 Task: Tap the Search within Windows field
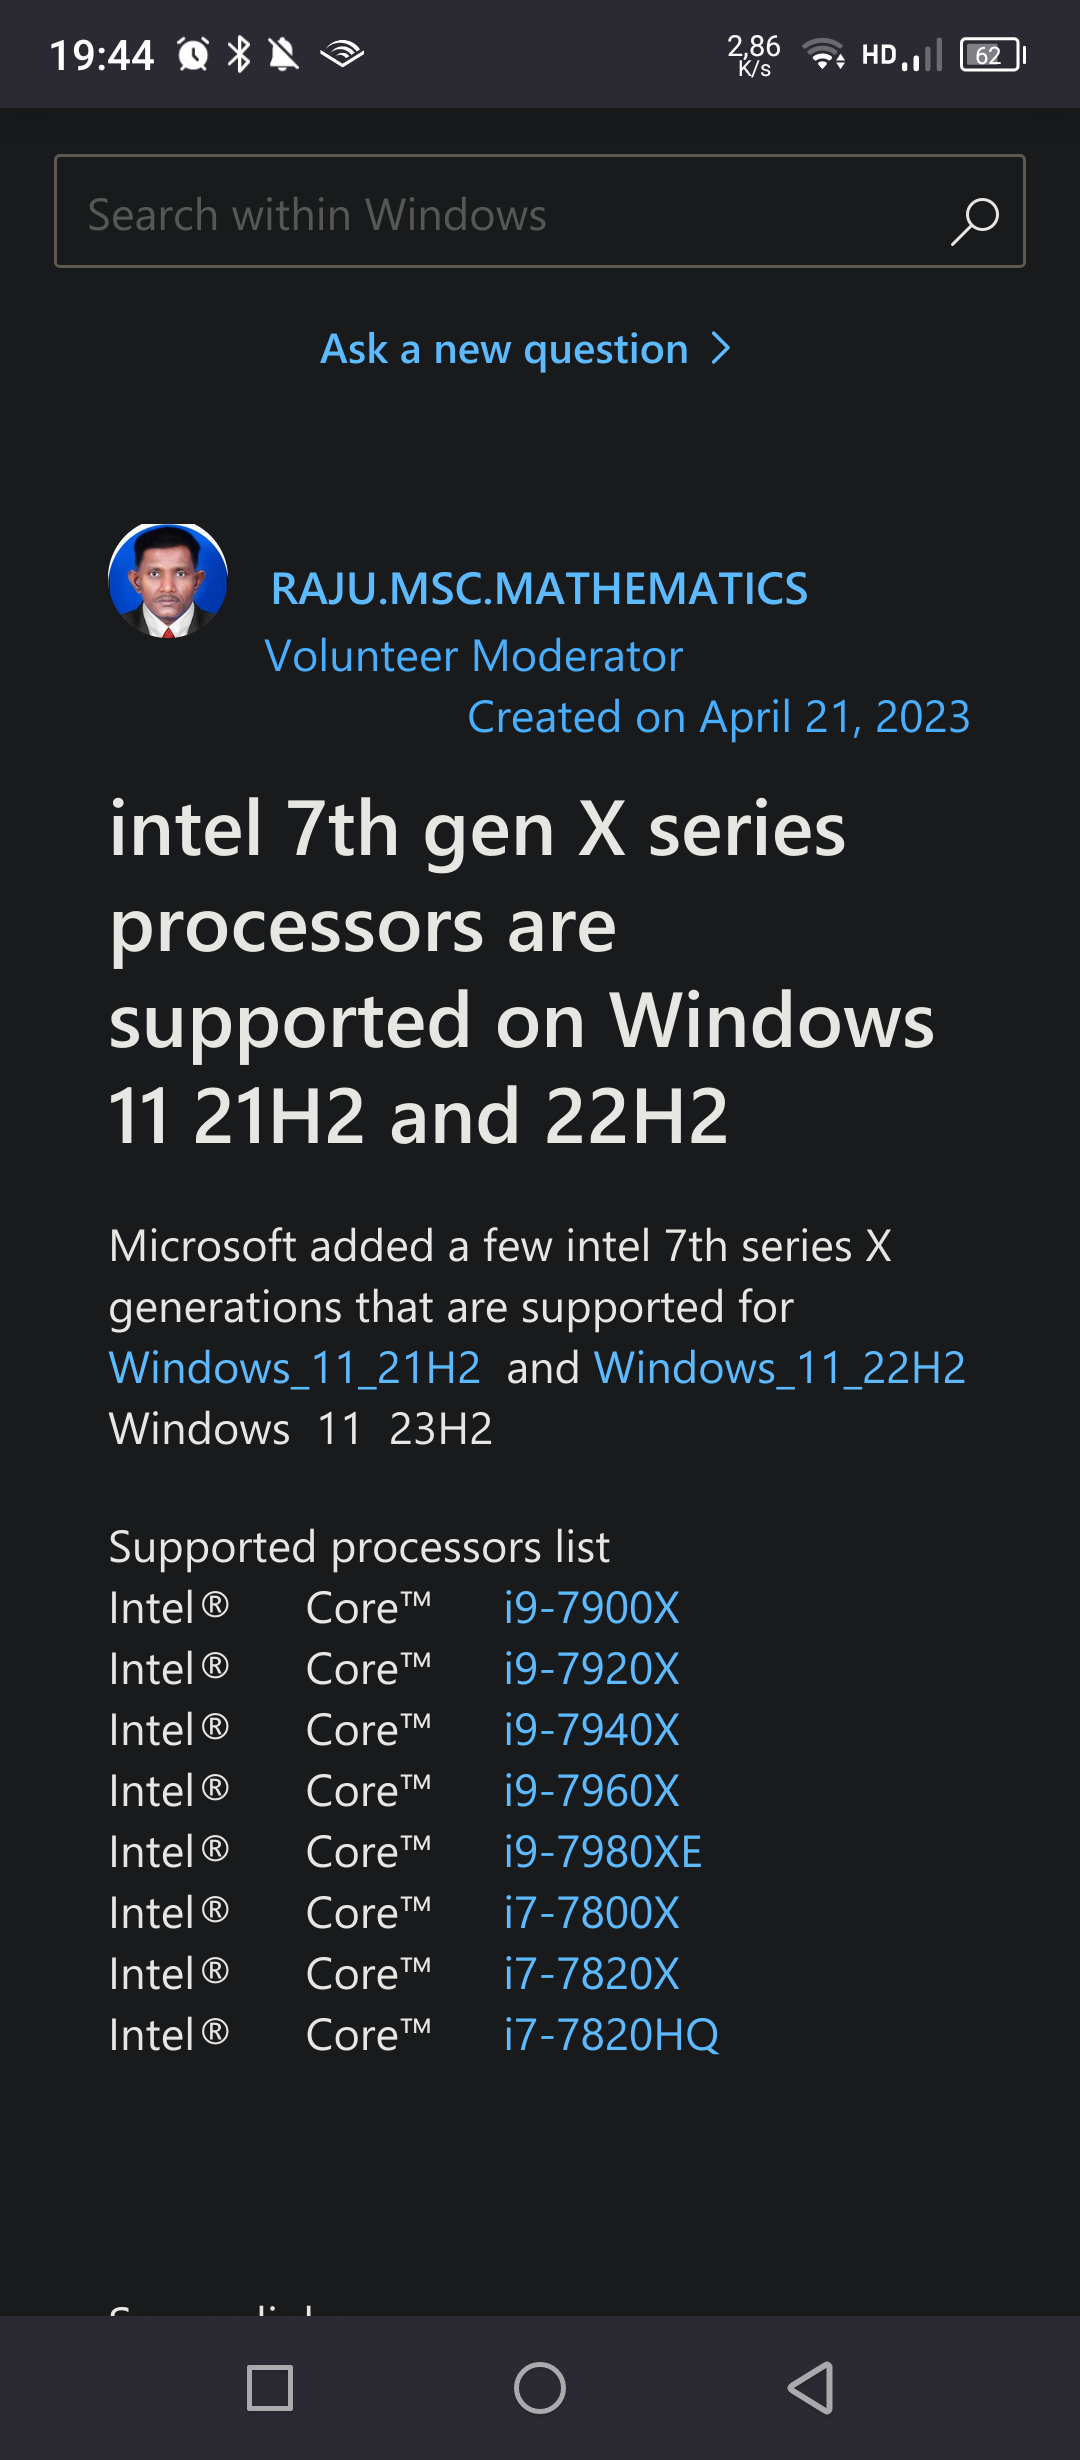(500, 214)
